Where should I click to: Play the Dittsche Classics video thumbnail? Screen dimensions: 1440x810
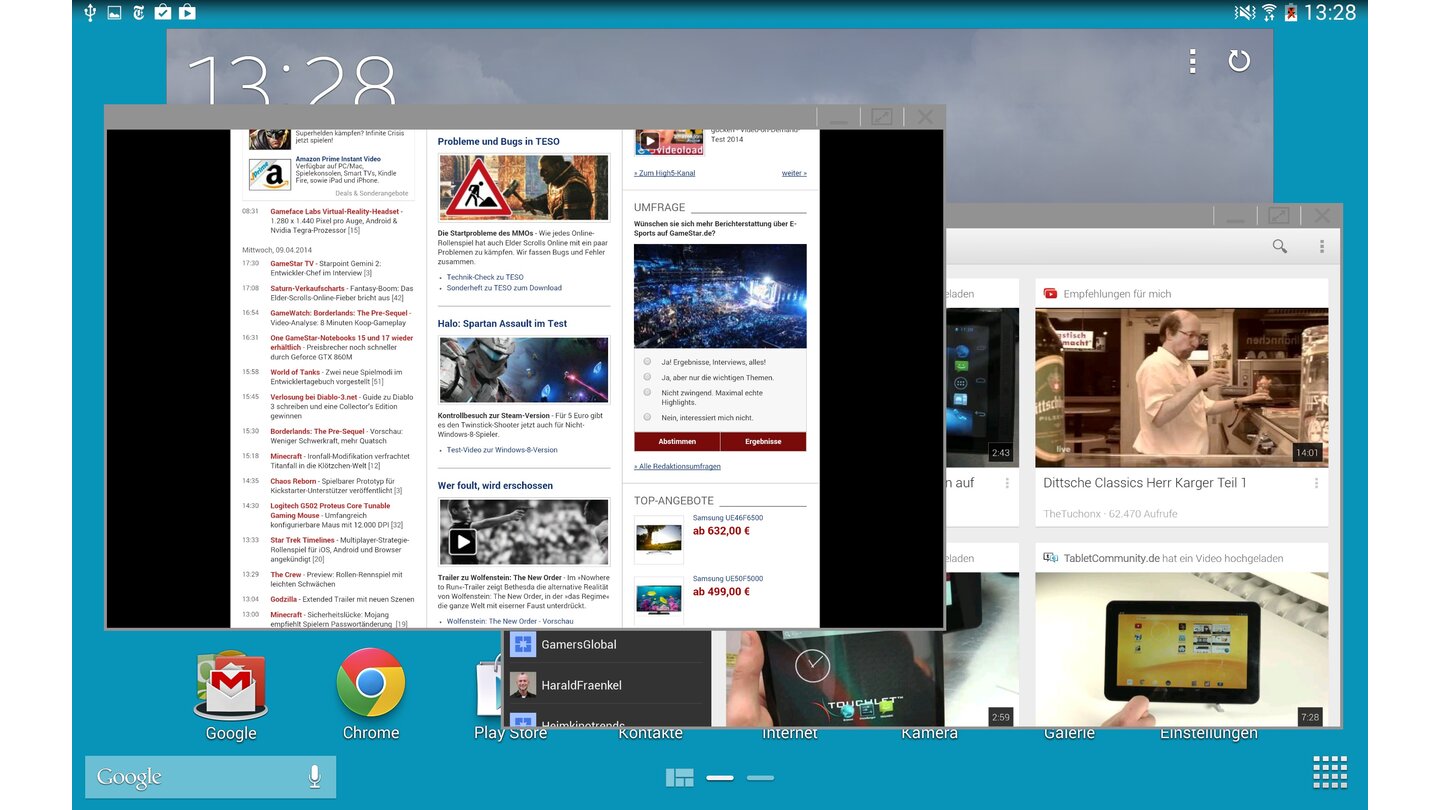click(x=1181, y=387)
